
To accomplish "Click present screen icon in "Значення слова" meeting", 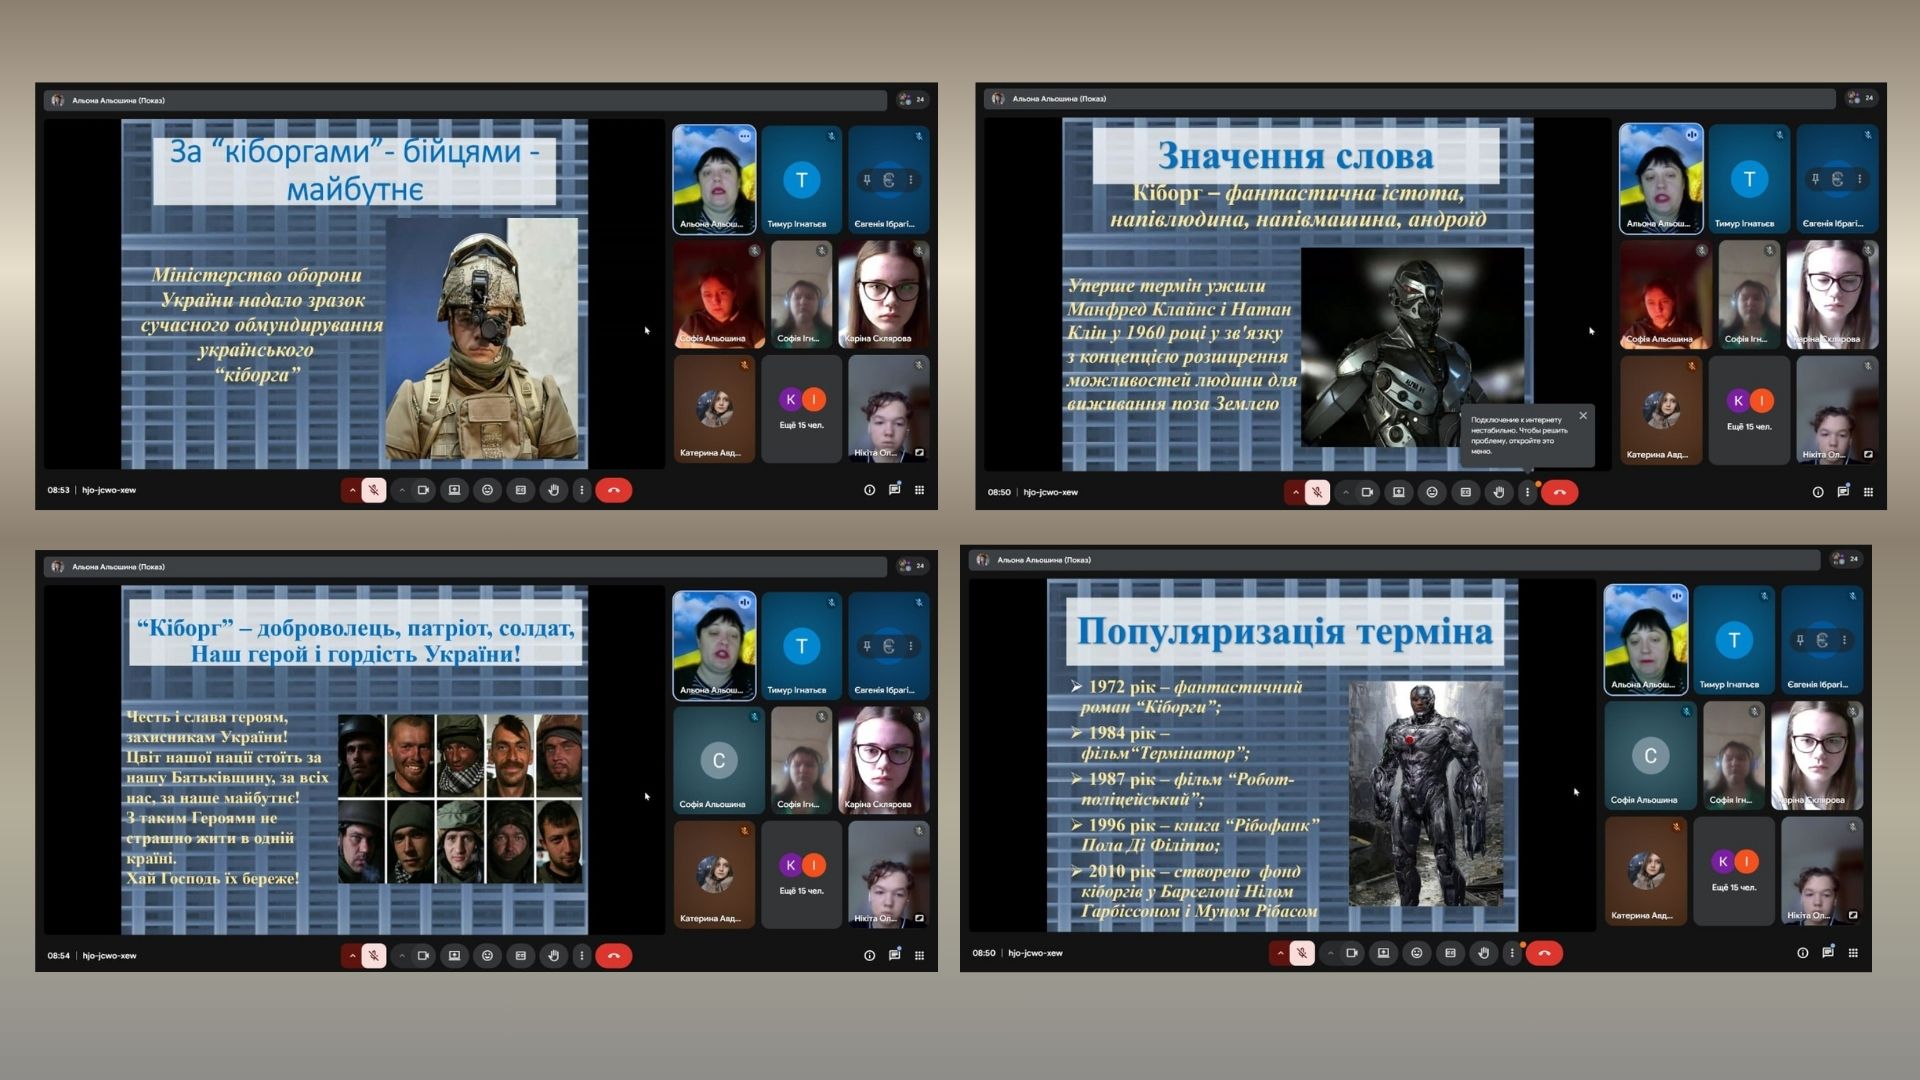I will click(x=1398, y=492).
